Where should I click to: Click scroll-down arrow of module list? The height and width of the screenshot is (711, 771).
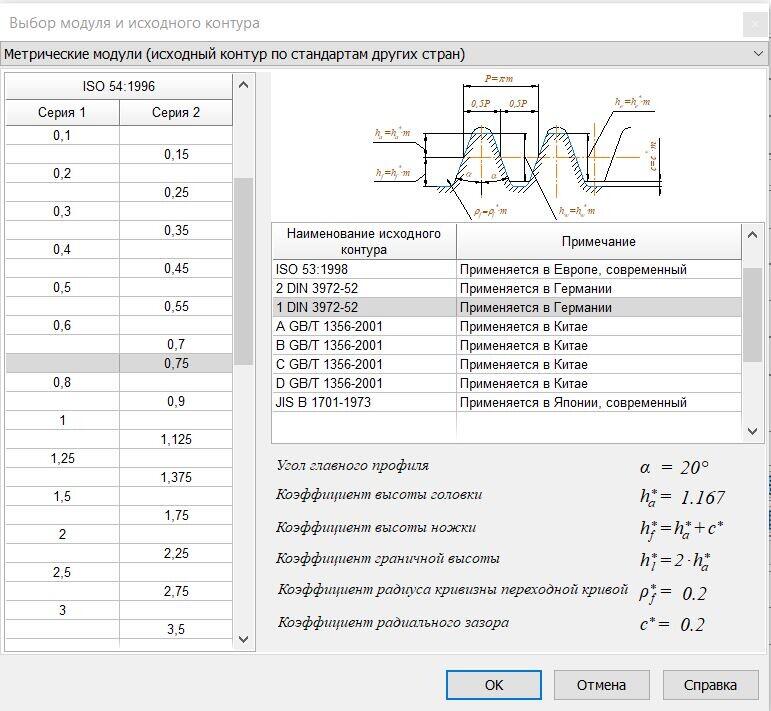[243, 639]
